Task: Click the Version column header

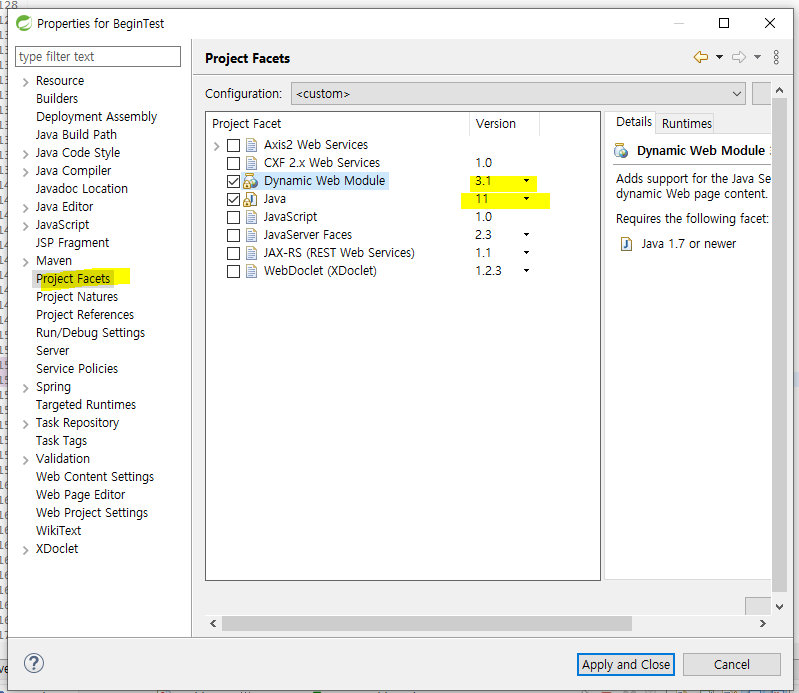Action: coord(503,124)
